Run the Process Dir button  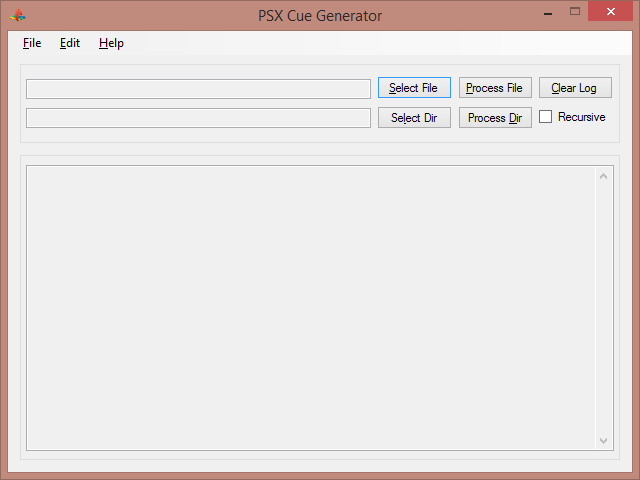coord(495,118)
